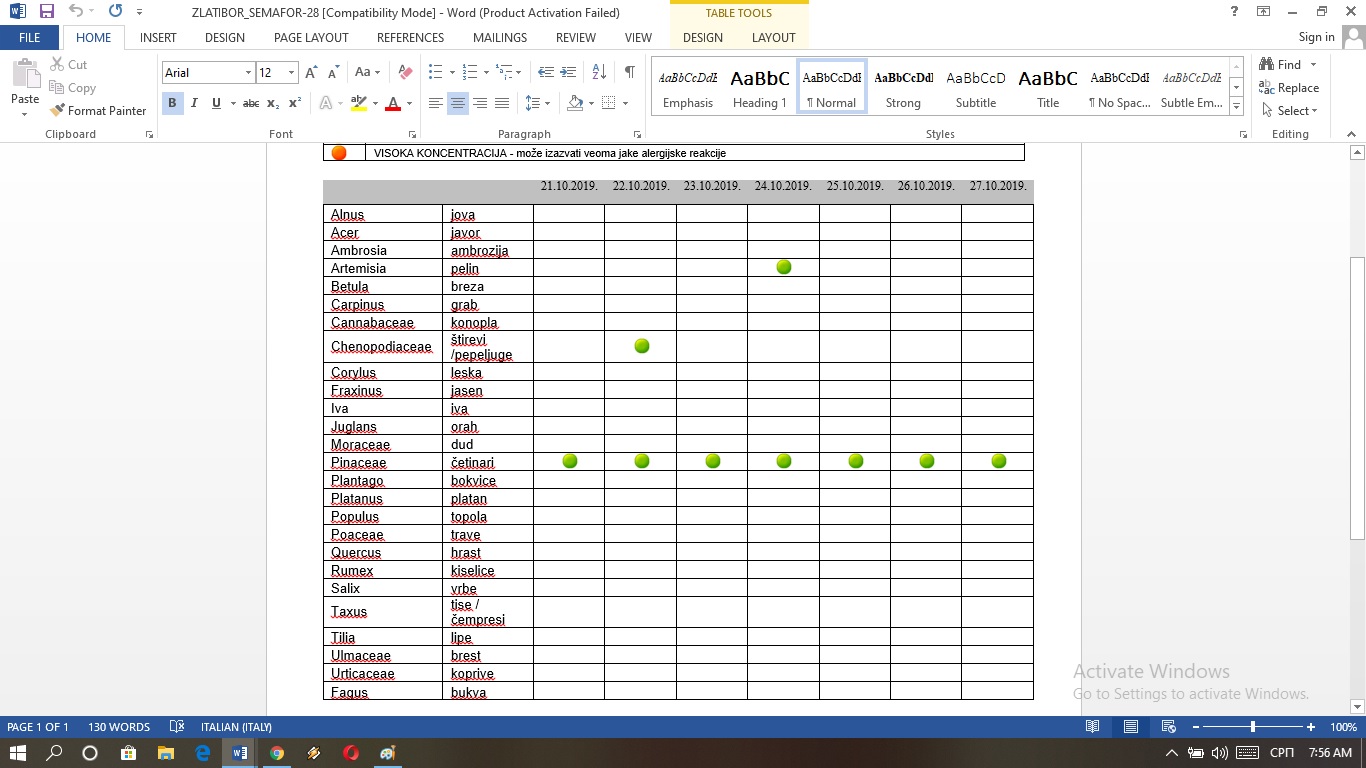Click the font color red swatch button
This screenshot has height=768, width=1366.
coord(393,103)
